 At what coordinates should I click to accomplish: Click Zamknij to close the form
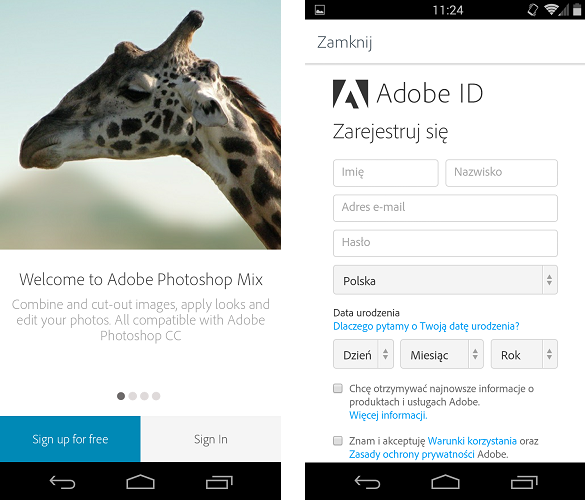pyautogui.click(x=344, y=42)
